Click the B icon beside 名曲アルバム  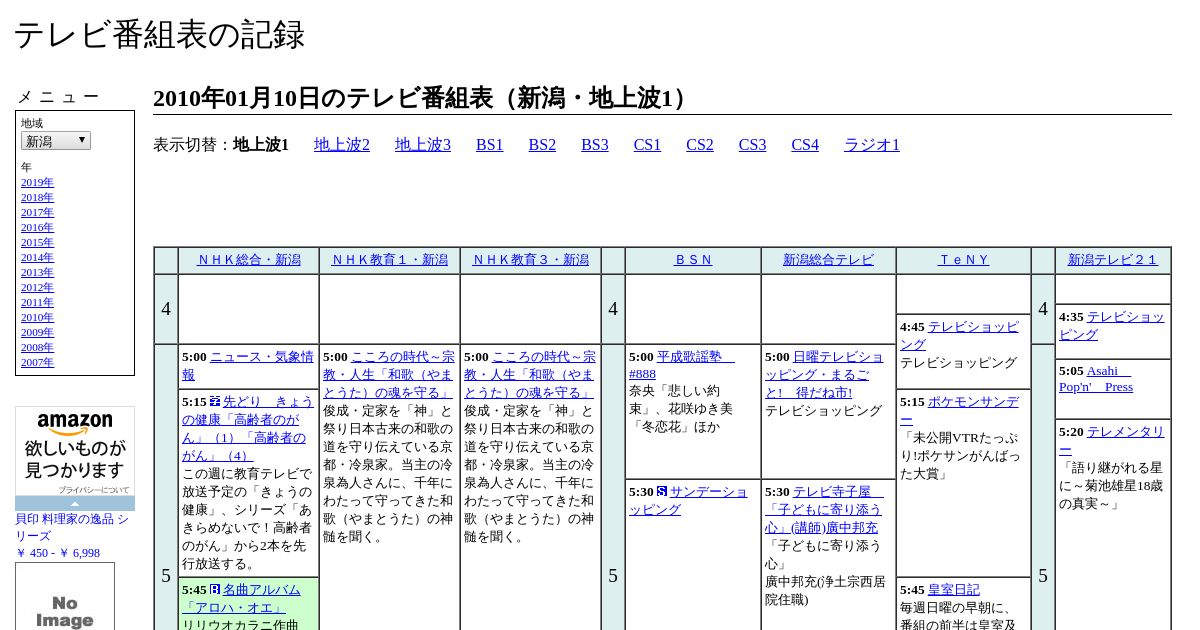click(215, 589)
